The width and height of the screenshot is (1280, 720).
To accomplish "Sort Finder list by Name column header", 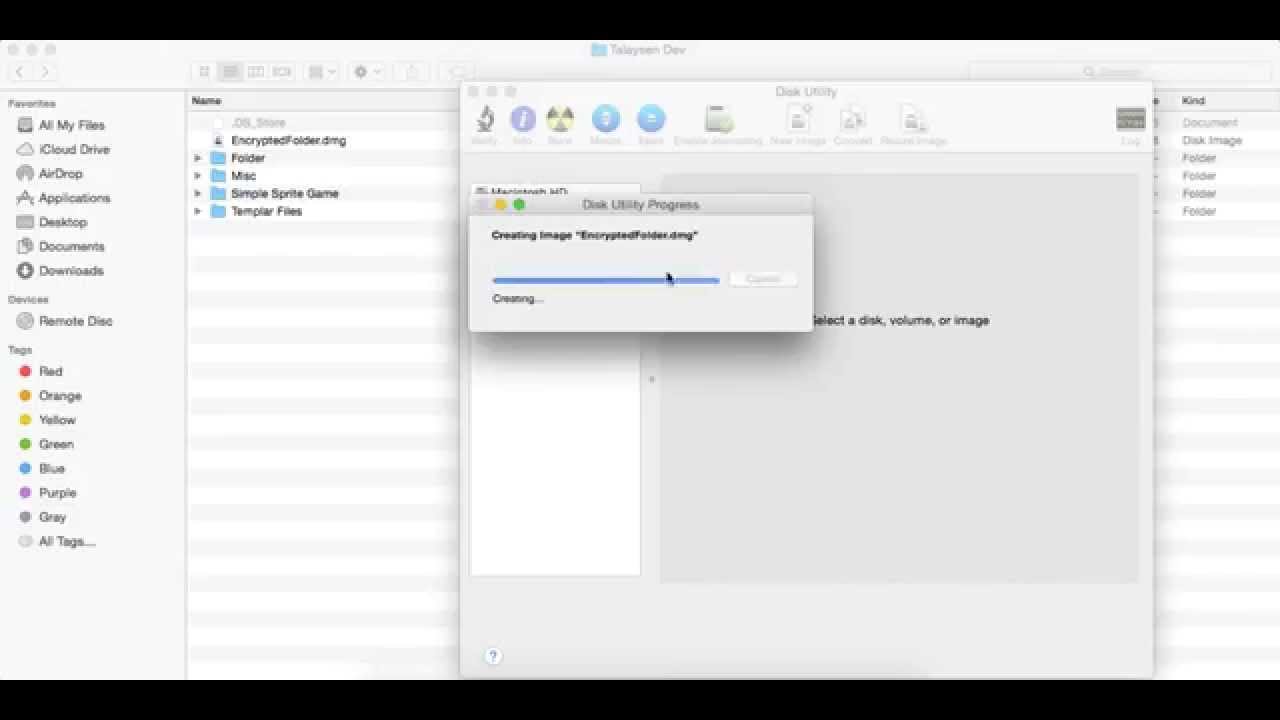I will [x=206, y=101].
